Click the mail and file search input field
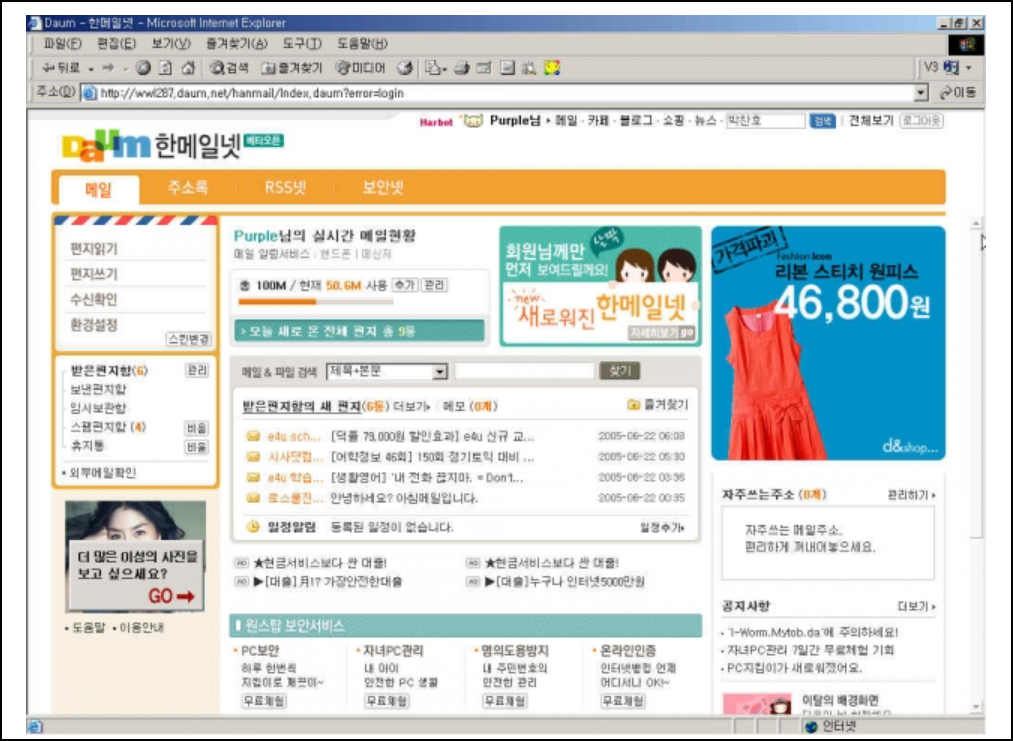This screenshot has width=1013, height=741. coord(524,371)
